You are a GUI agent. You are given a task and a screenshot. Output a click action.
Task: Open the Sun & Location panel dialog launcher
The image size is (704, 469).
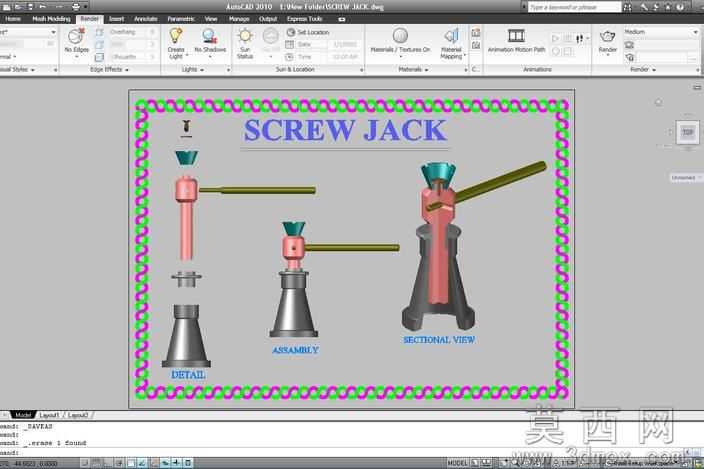tap(361, 70)
